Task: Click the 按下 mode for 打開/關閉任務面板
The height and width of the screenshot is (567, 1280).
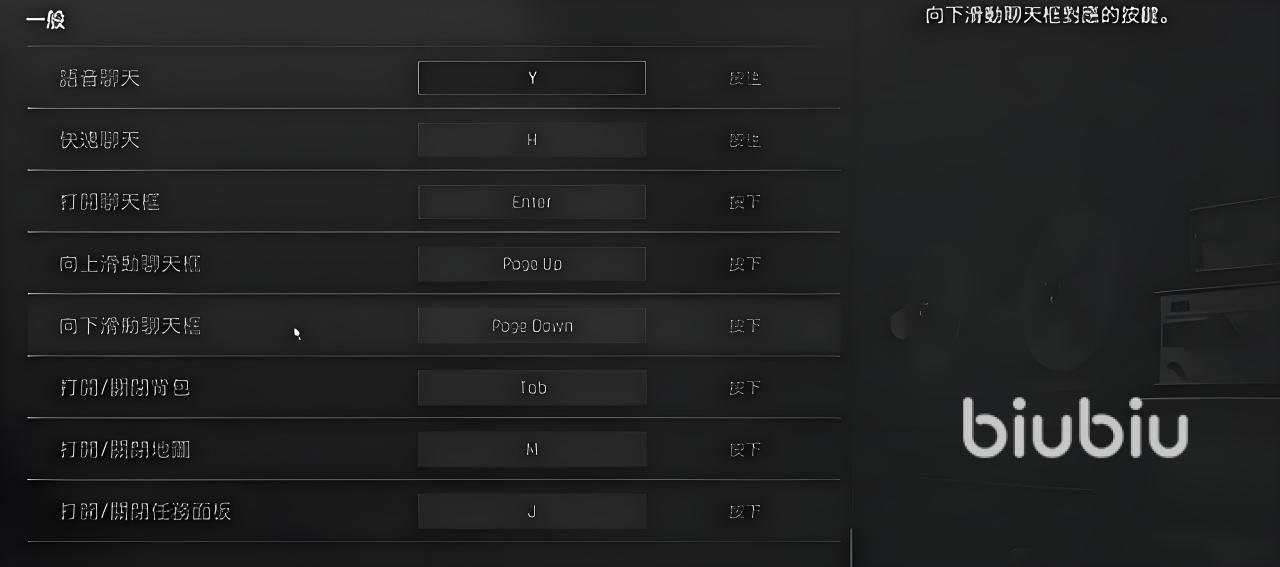Action: tap(745, 512)
